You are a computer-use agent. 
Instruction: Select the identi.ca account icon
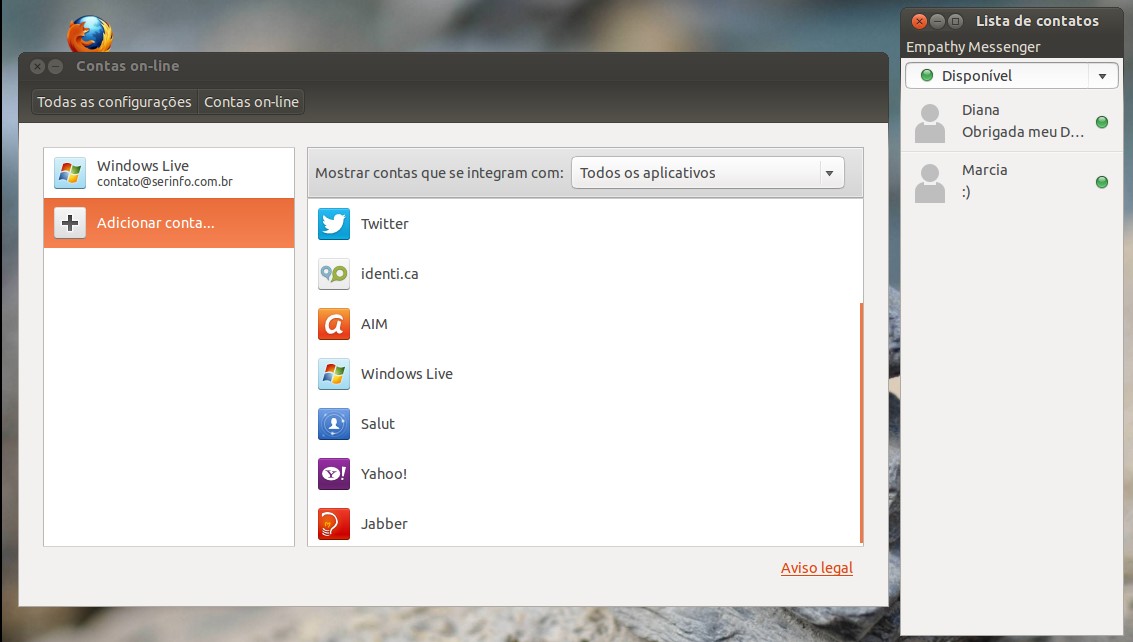[x=334, y=274]
